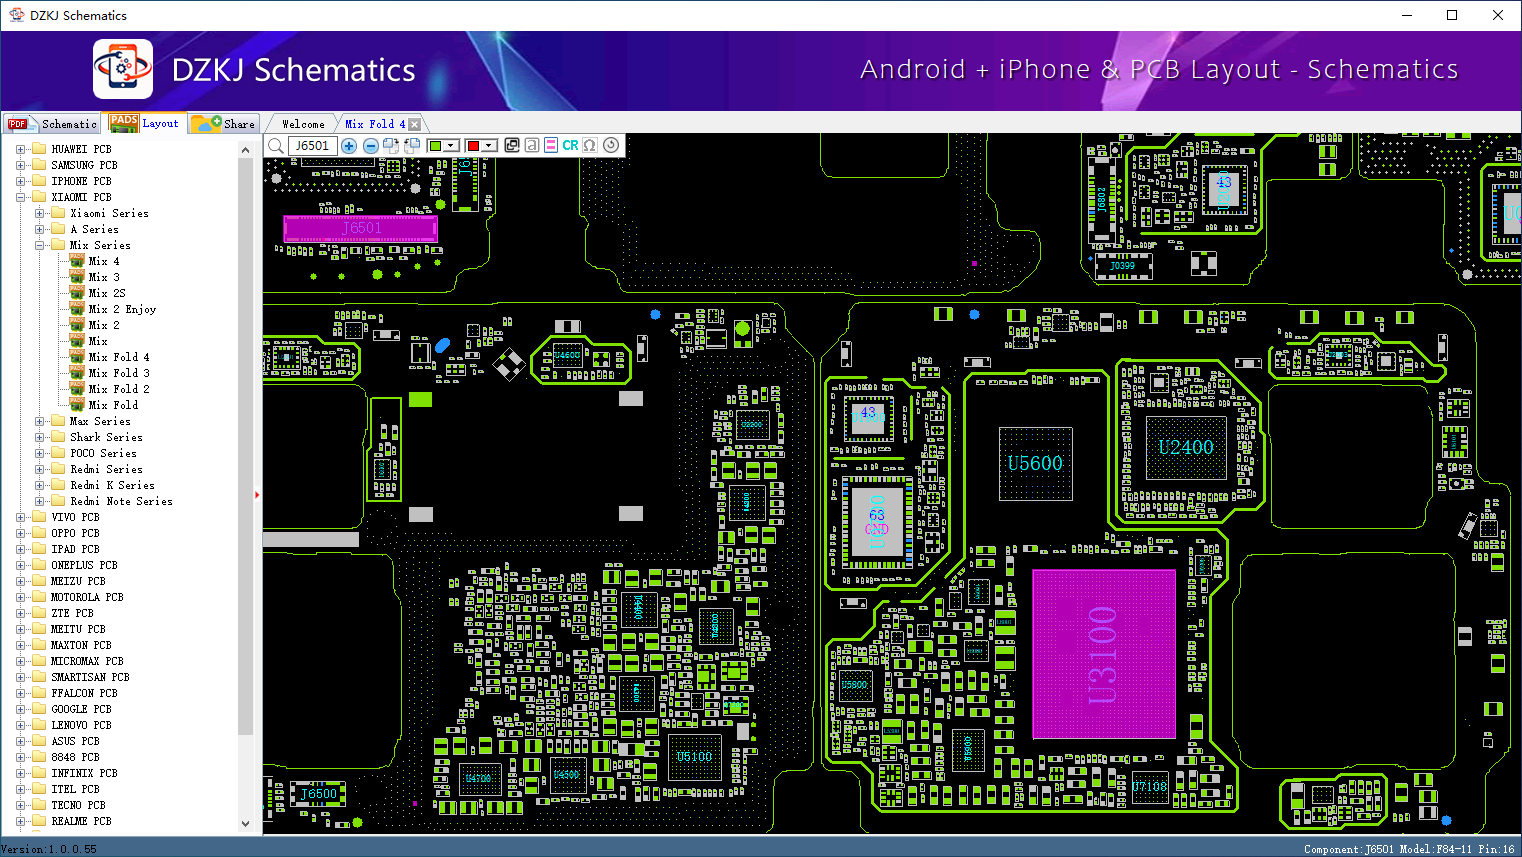The width and height of the screenshot is (1522, 857).
Task: Select the Shark Series folder
Action: tap(106, 437)
